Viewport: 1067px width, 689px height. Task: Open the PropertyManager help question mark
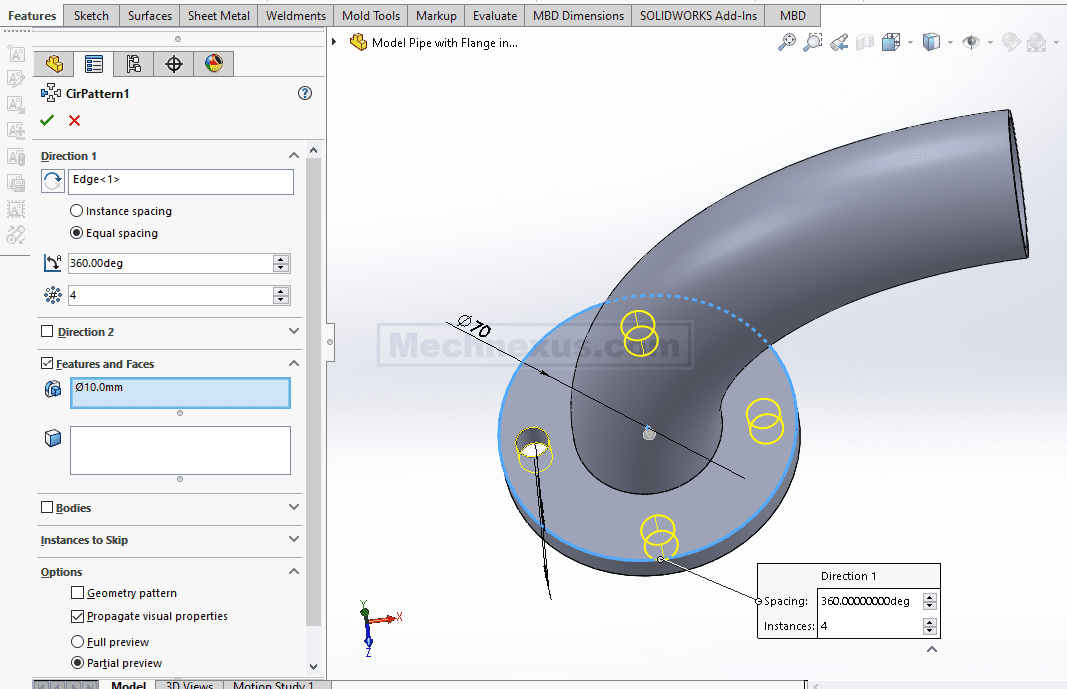pyautogui.click(x=305, y=93)
